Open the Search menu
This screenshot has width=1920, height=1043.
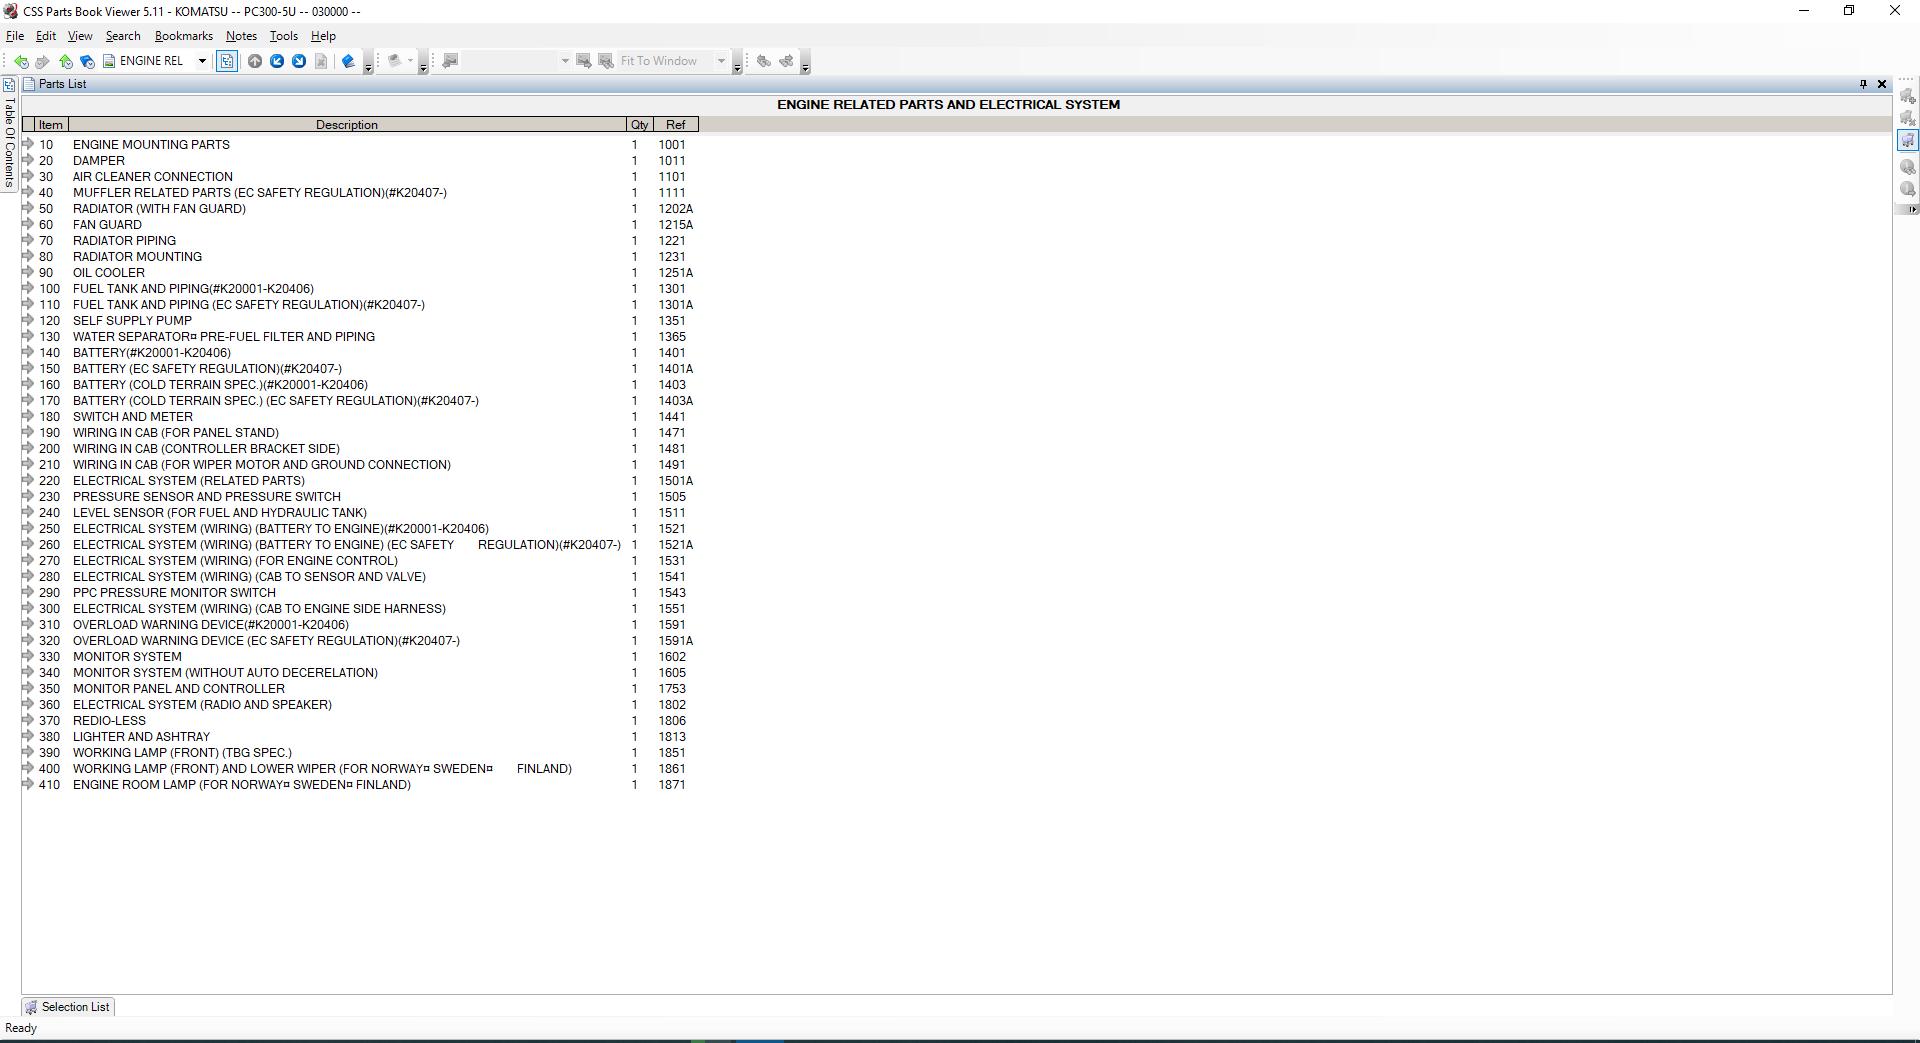point(123,36)
